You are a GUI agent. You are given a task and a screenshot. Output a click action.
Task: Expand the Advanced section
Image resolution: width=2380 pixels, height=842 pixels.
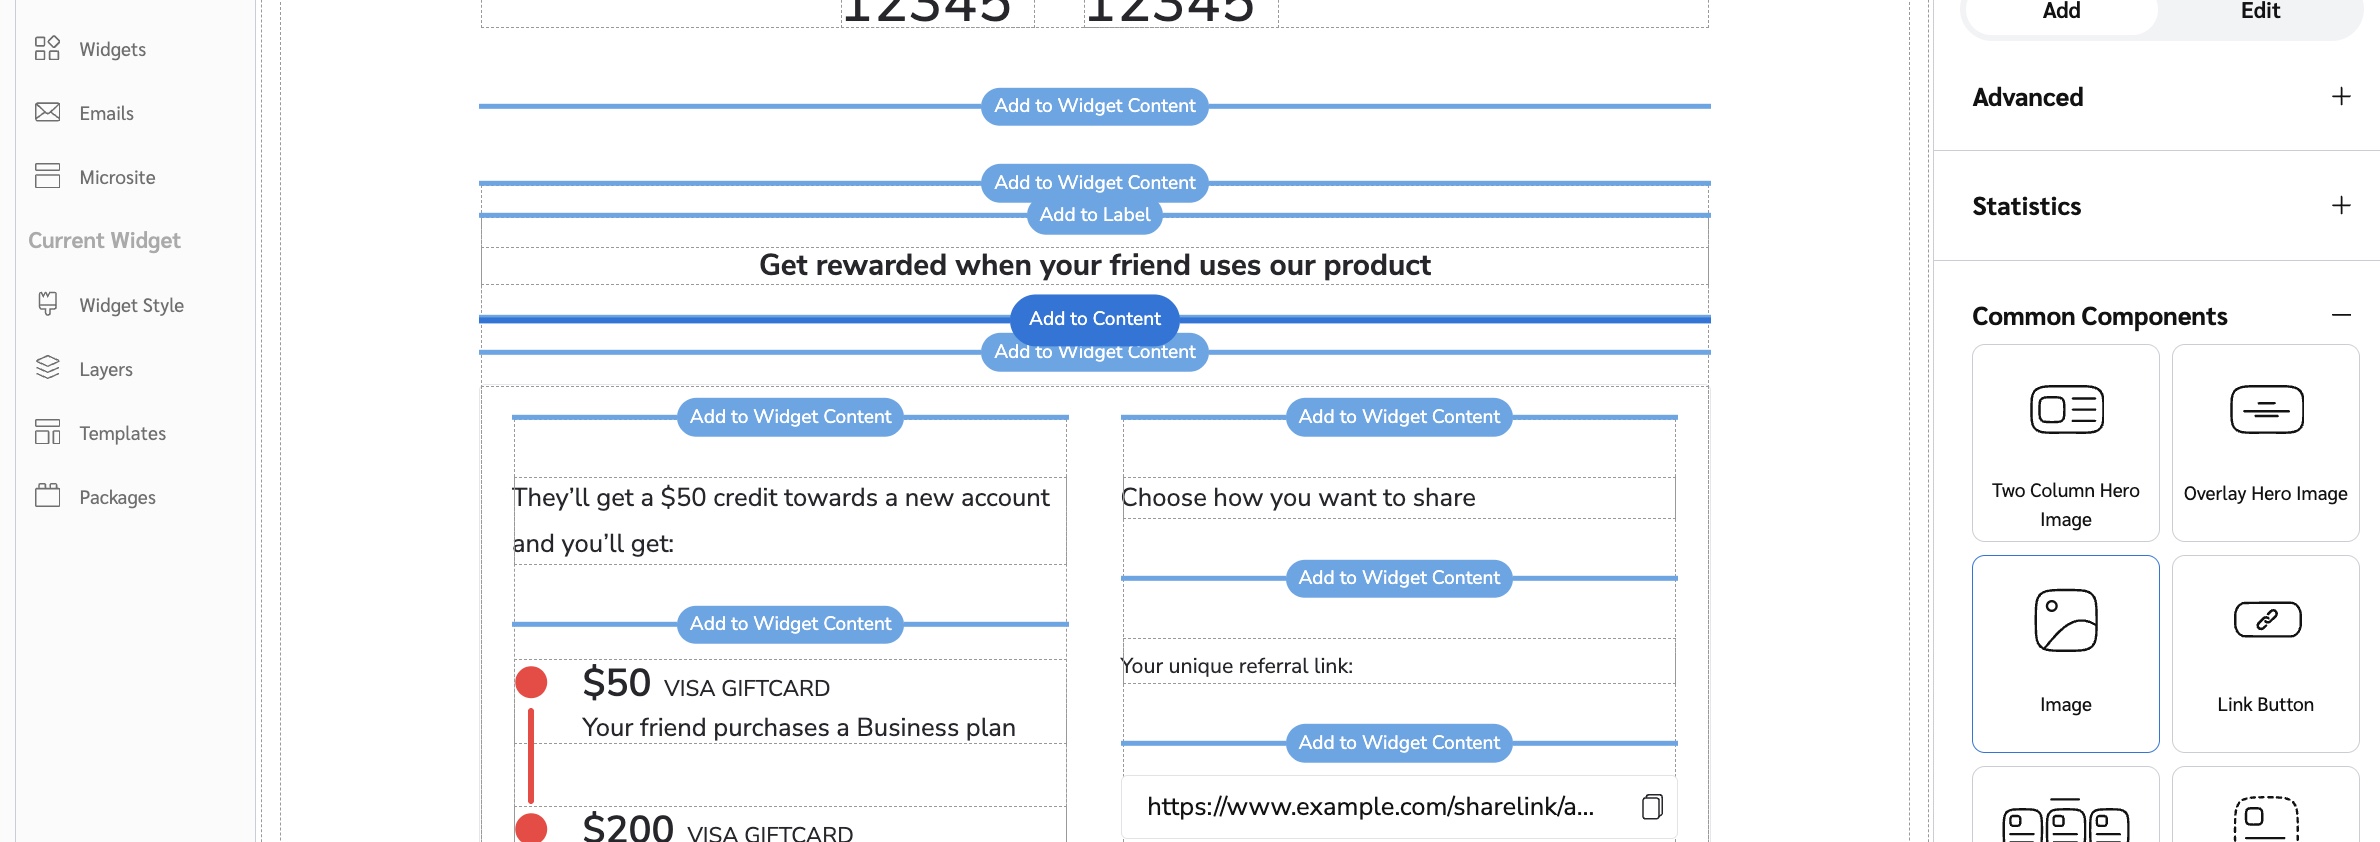2341,97
